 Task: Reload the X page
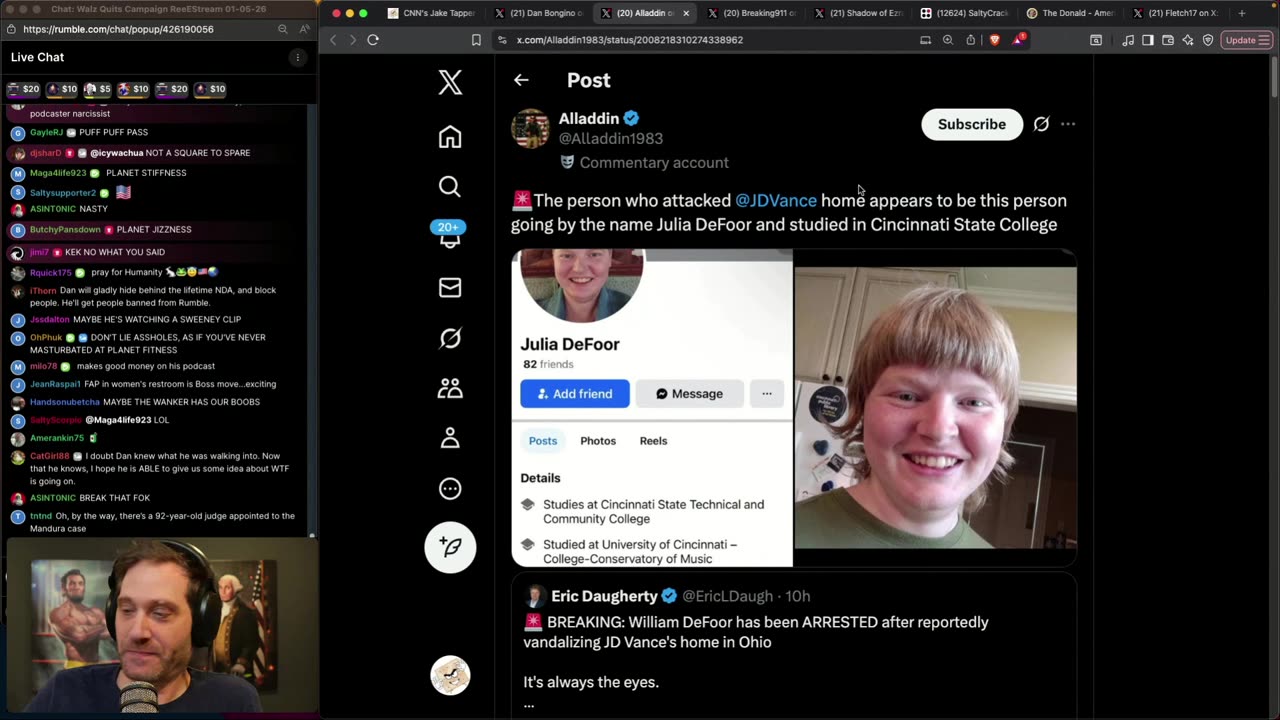(373, 40)
